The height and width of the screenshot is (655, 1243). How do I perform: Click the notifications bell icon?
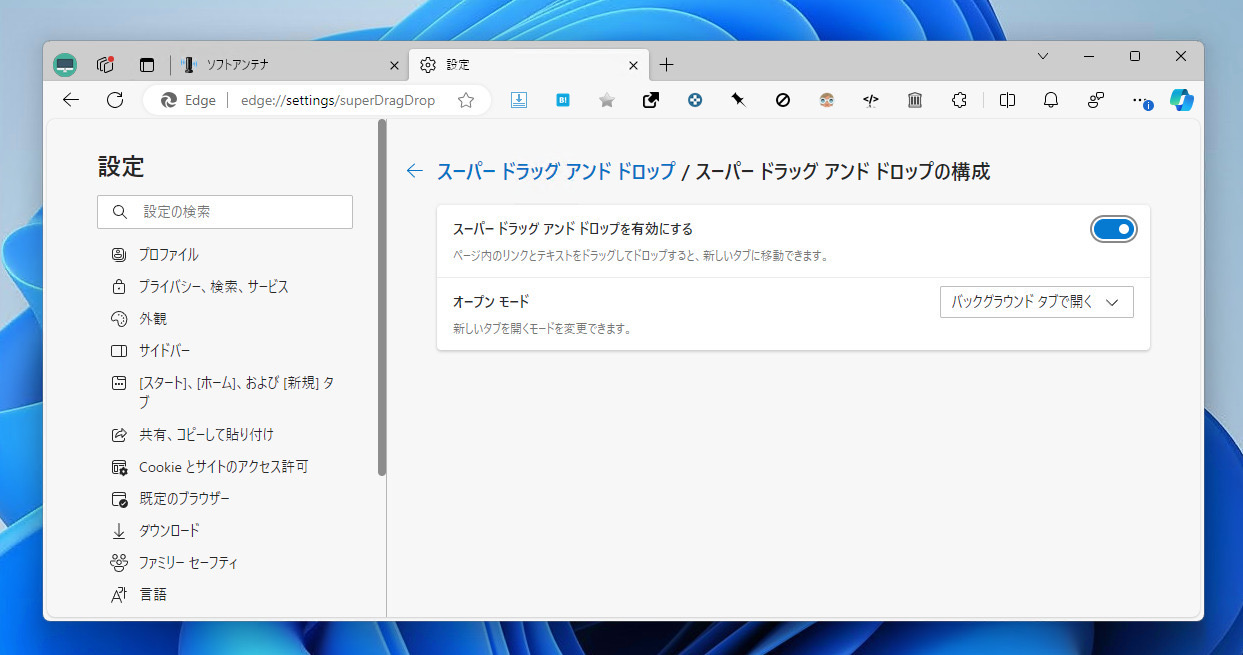(x=1050, y=100)
